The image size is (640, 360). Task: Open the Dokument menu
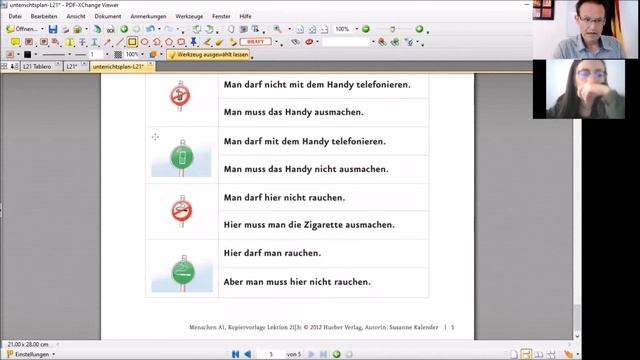tap(108, 16)
